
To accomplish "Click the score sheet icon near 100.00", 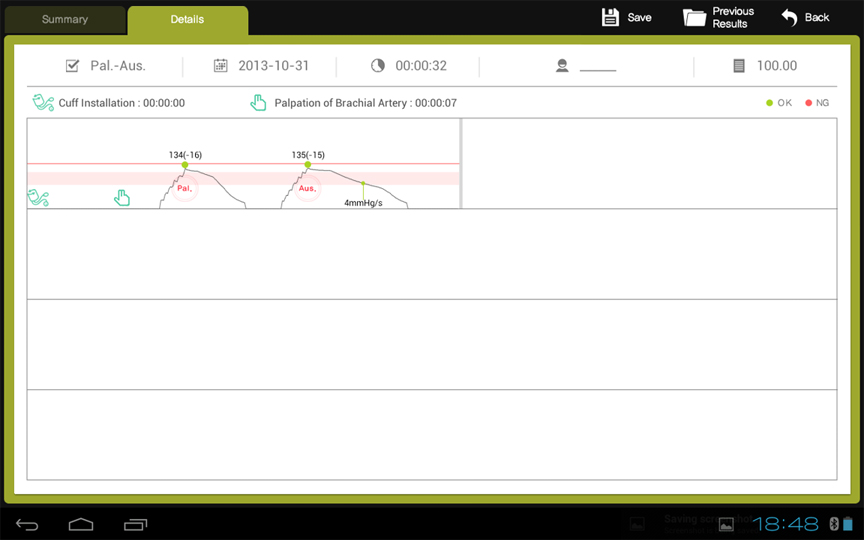I will point(739,66).
